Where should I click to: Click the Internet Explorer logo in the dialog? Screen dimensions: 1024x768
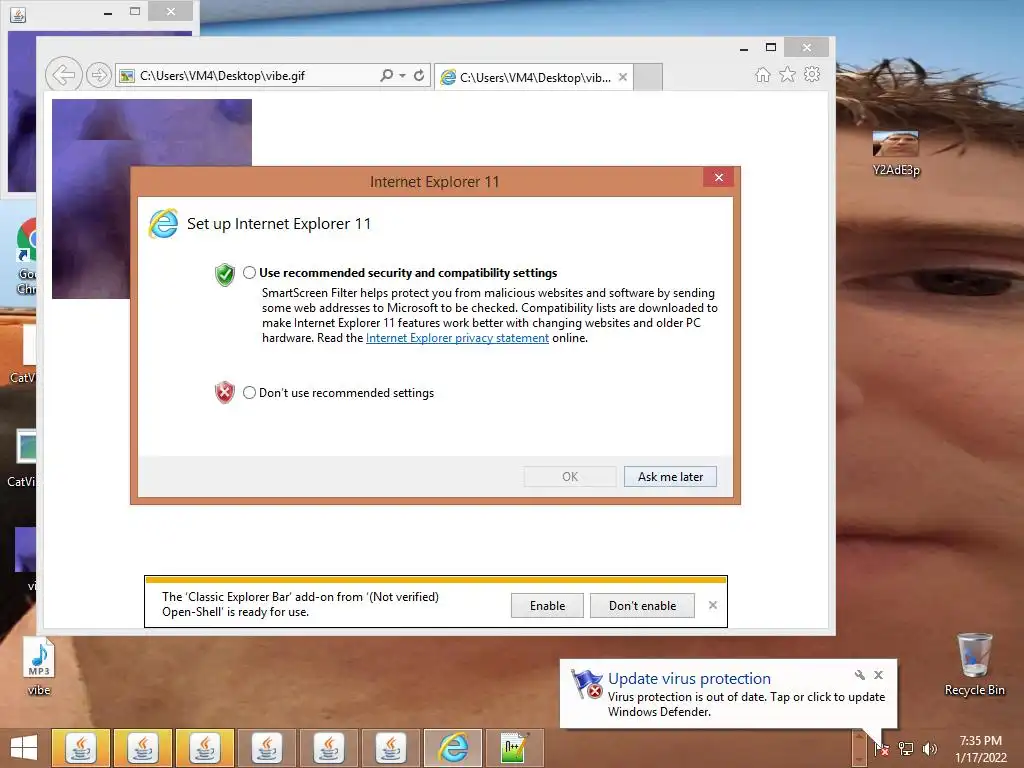pyautogui.click(x=163, y=224)
